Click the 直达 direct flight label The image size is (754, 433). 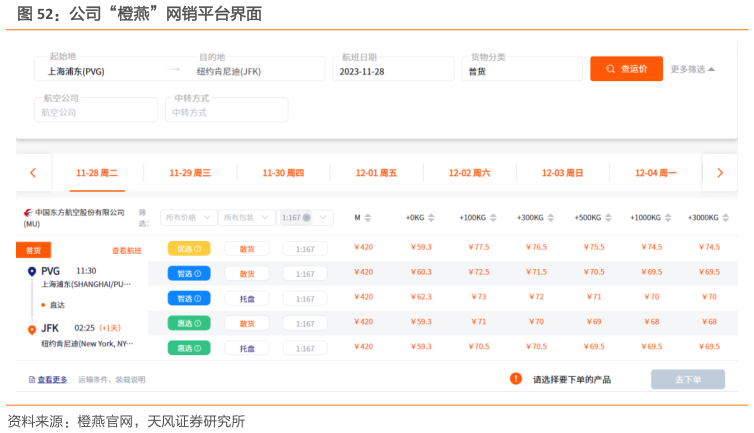pyautogui.click(x=57, y=305)
